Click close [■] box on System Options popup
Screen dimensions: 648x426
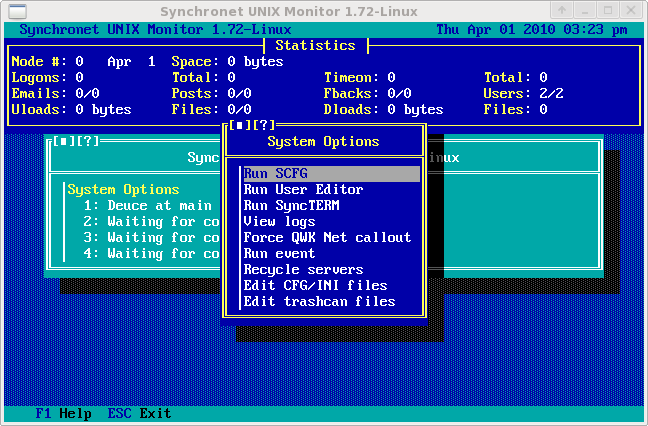pyautogui.click(x=239, y=125)
